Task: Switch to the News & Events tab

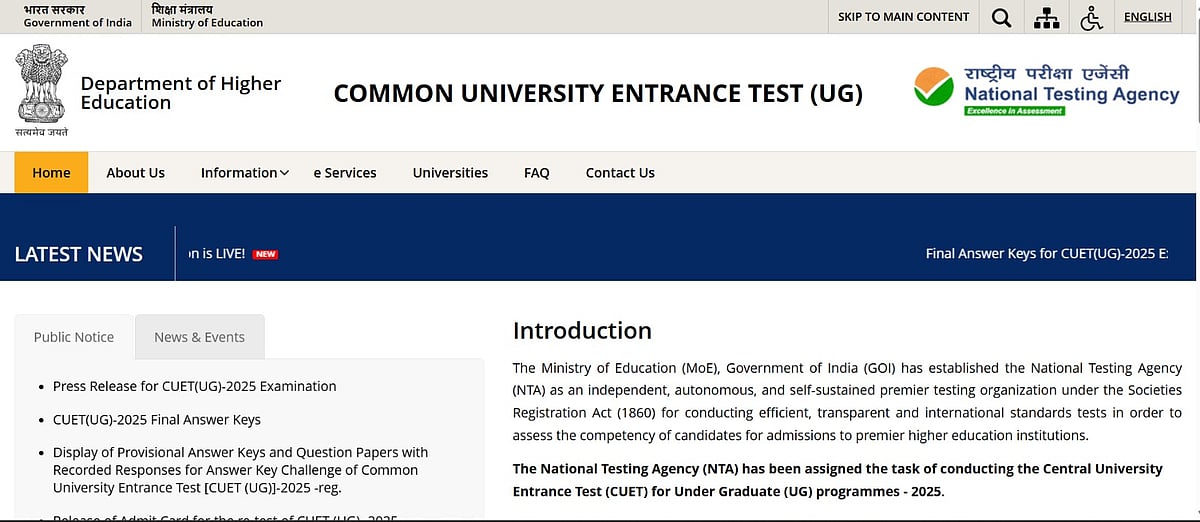Action: click(x=199, y=337)
